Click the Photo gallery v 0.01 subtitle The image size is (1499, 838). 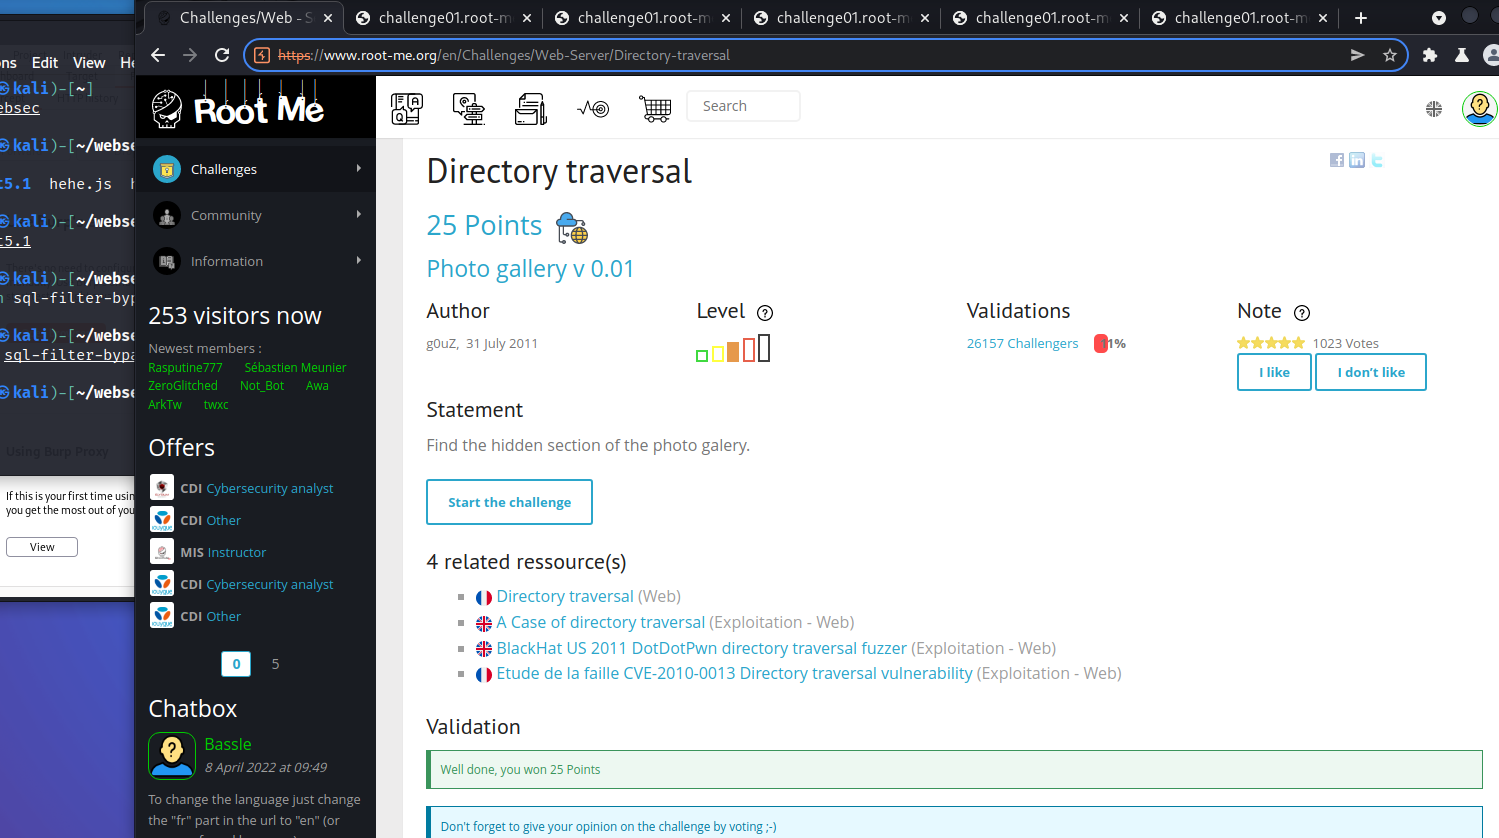(530, 269)
